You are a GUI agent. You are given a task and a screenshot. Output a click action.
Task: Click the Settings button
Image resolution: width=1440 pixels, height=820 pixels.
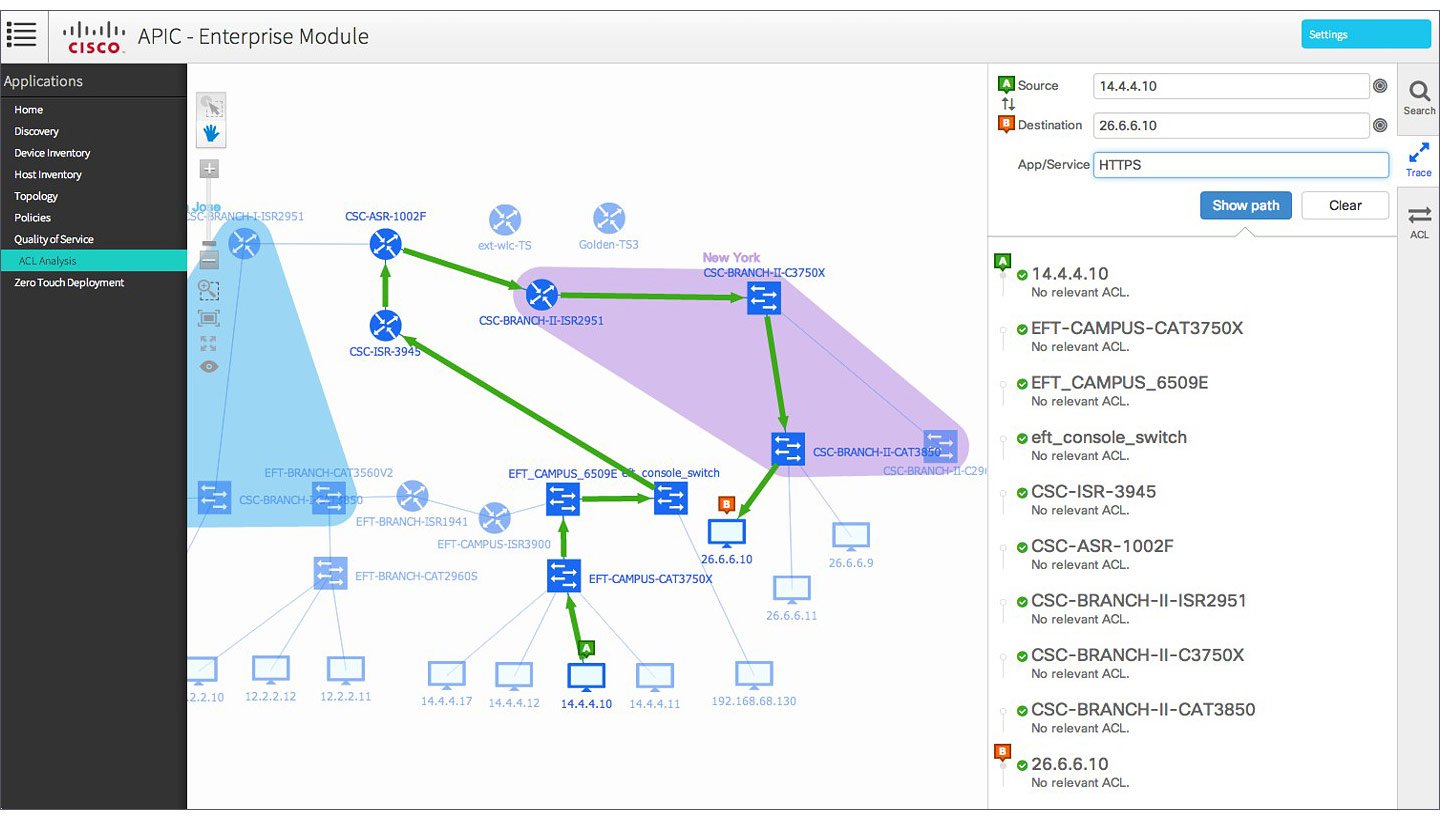1366,34
